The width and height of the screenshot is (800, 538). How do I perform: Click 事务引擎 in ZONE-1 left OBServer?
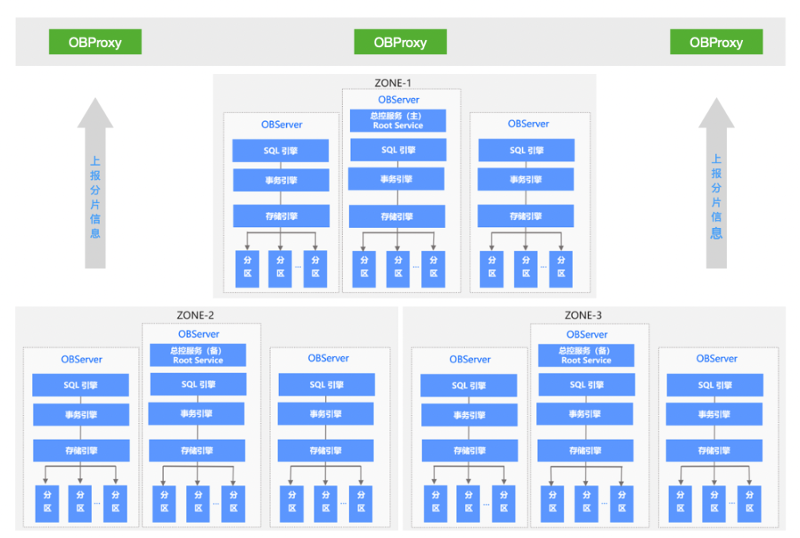281,180
